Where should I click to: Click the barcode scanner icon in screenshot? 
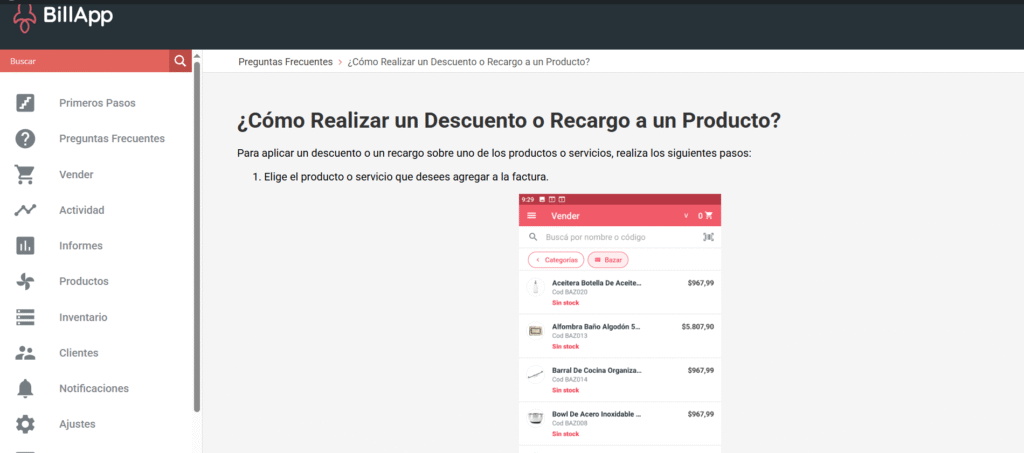708,237
